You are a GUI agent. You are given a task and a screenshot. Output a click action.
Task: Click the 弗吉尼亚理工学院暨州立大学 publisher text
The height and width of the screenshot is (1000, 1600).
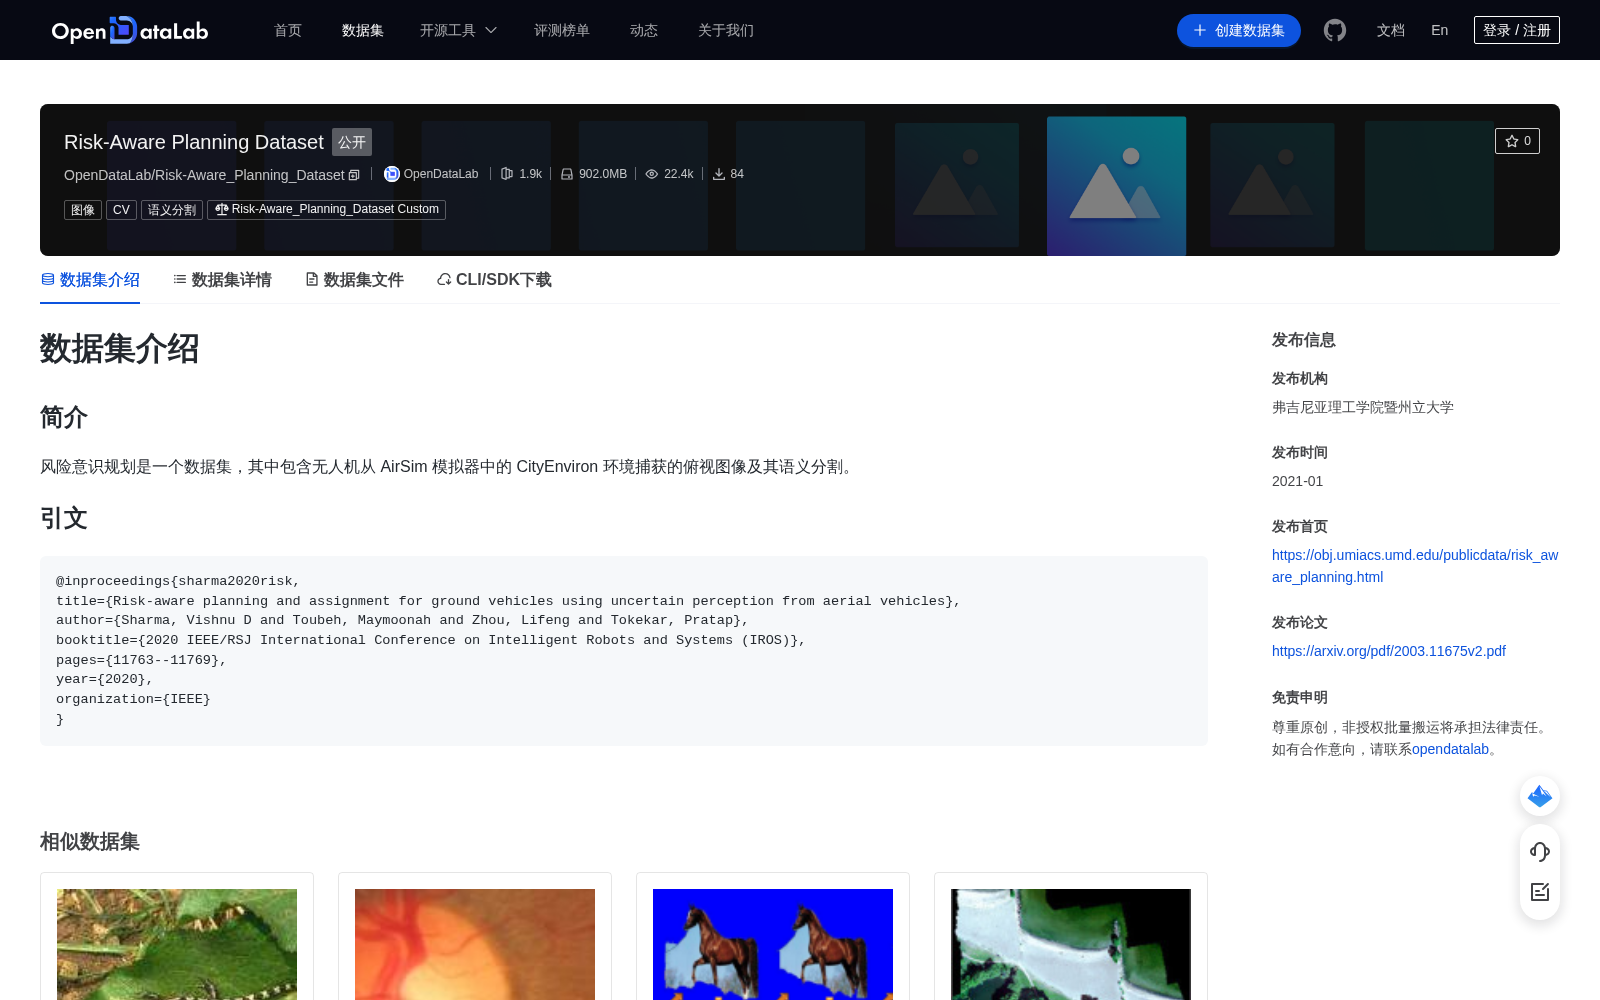[x=1363, y=407]
